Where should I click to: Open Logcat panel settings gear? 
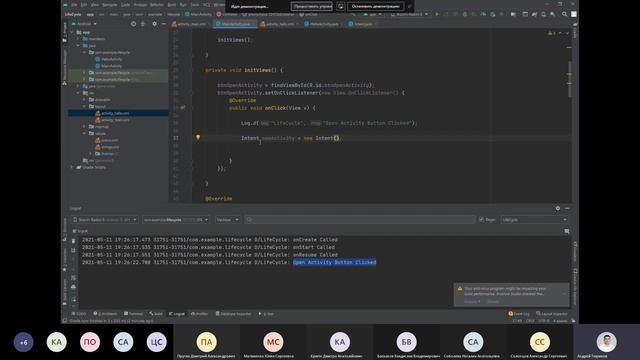[558, 208]
